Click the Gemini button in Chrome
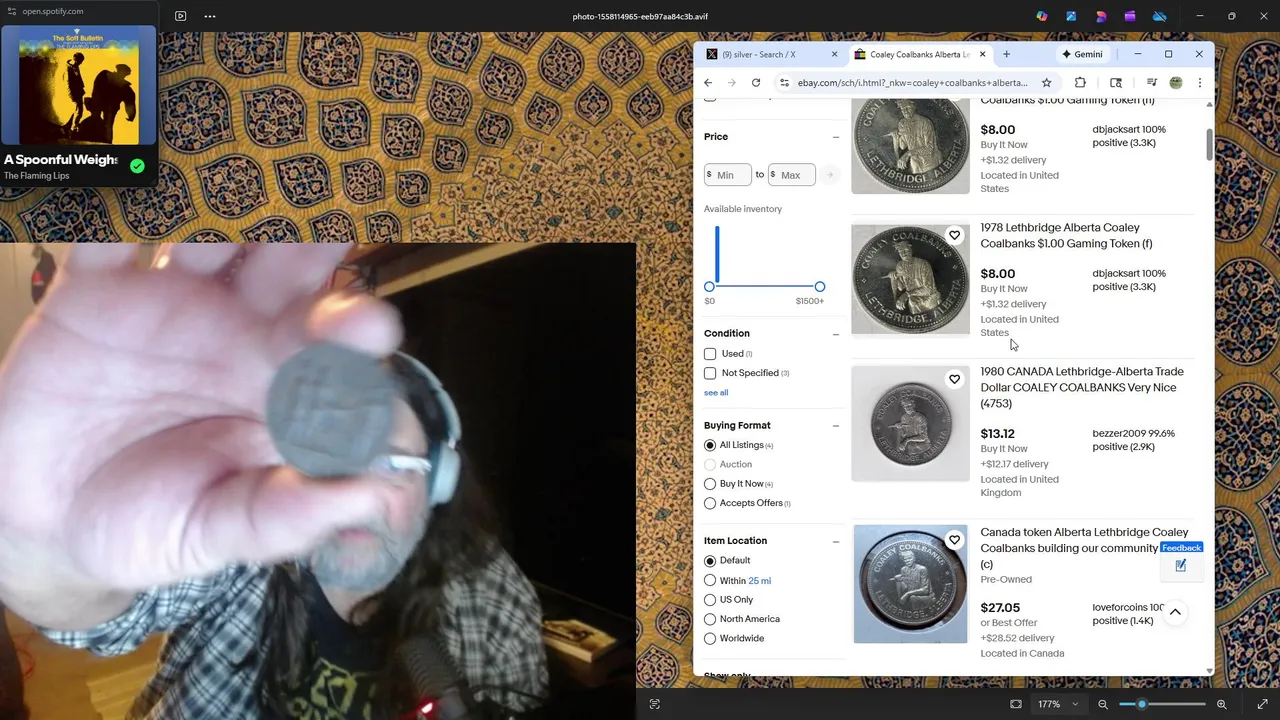Viewport: 1280px width, 720px height. pyautogui.click(x=1082, y=54)
